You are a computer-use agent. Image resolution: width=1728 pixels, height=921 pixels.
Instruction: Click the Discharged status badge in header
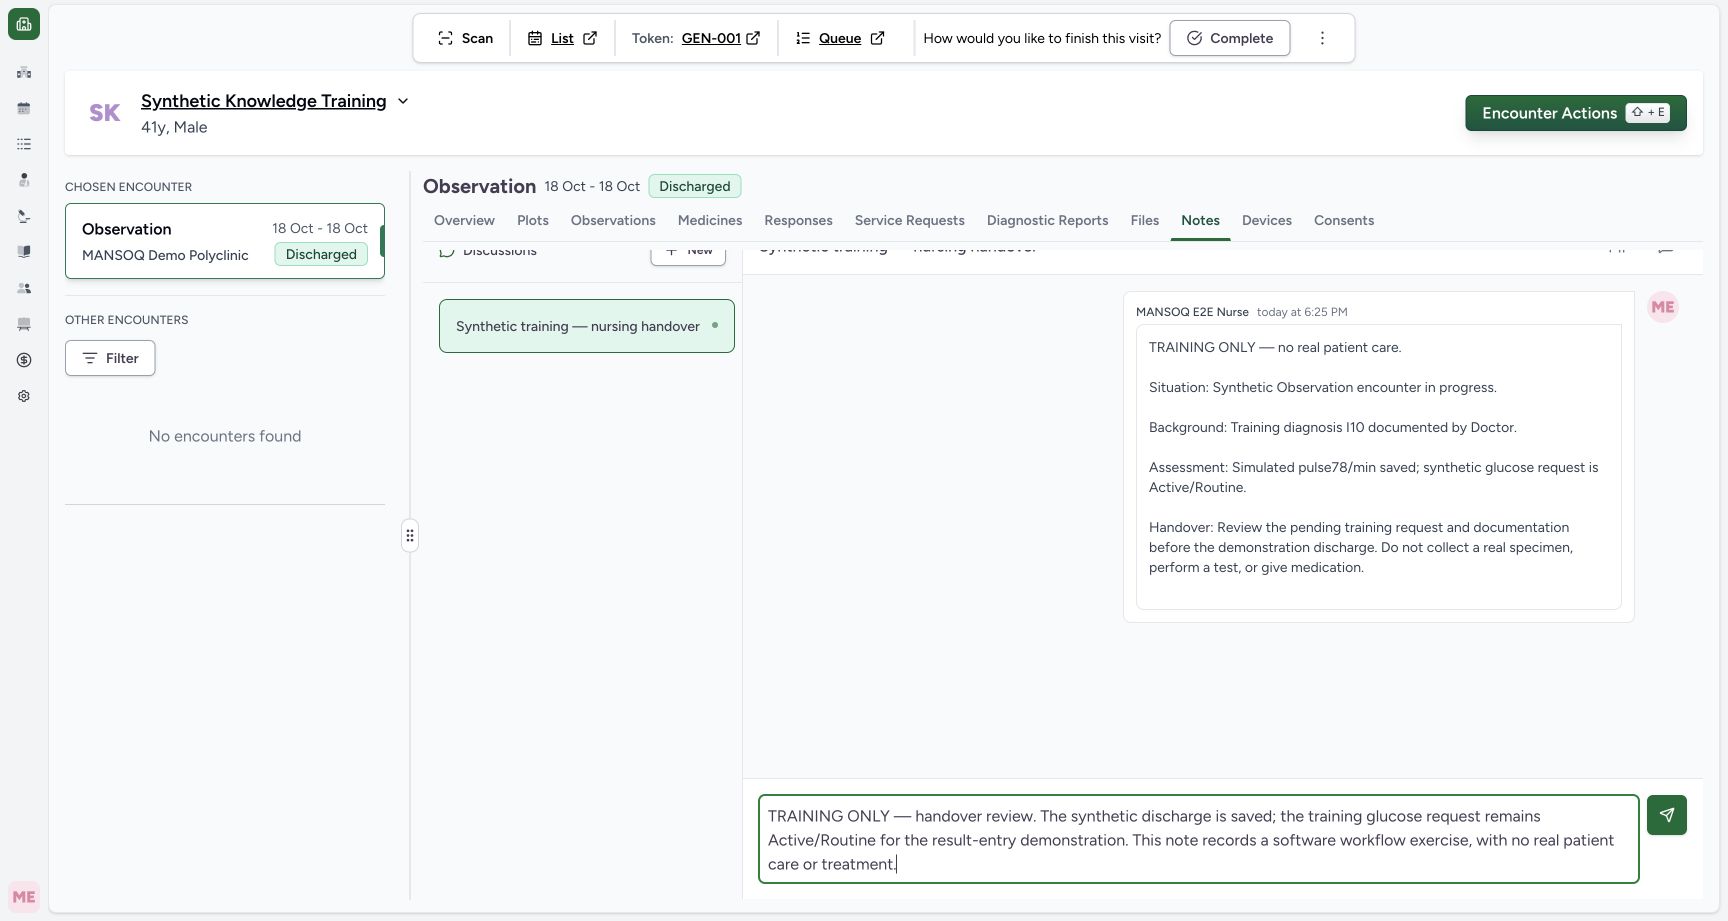pyautogui.click(x=695, y=186)
